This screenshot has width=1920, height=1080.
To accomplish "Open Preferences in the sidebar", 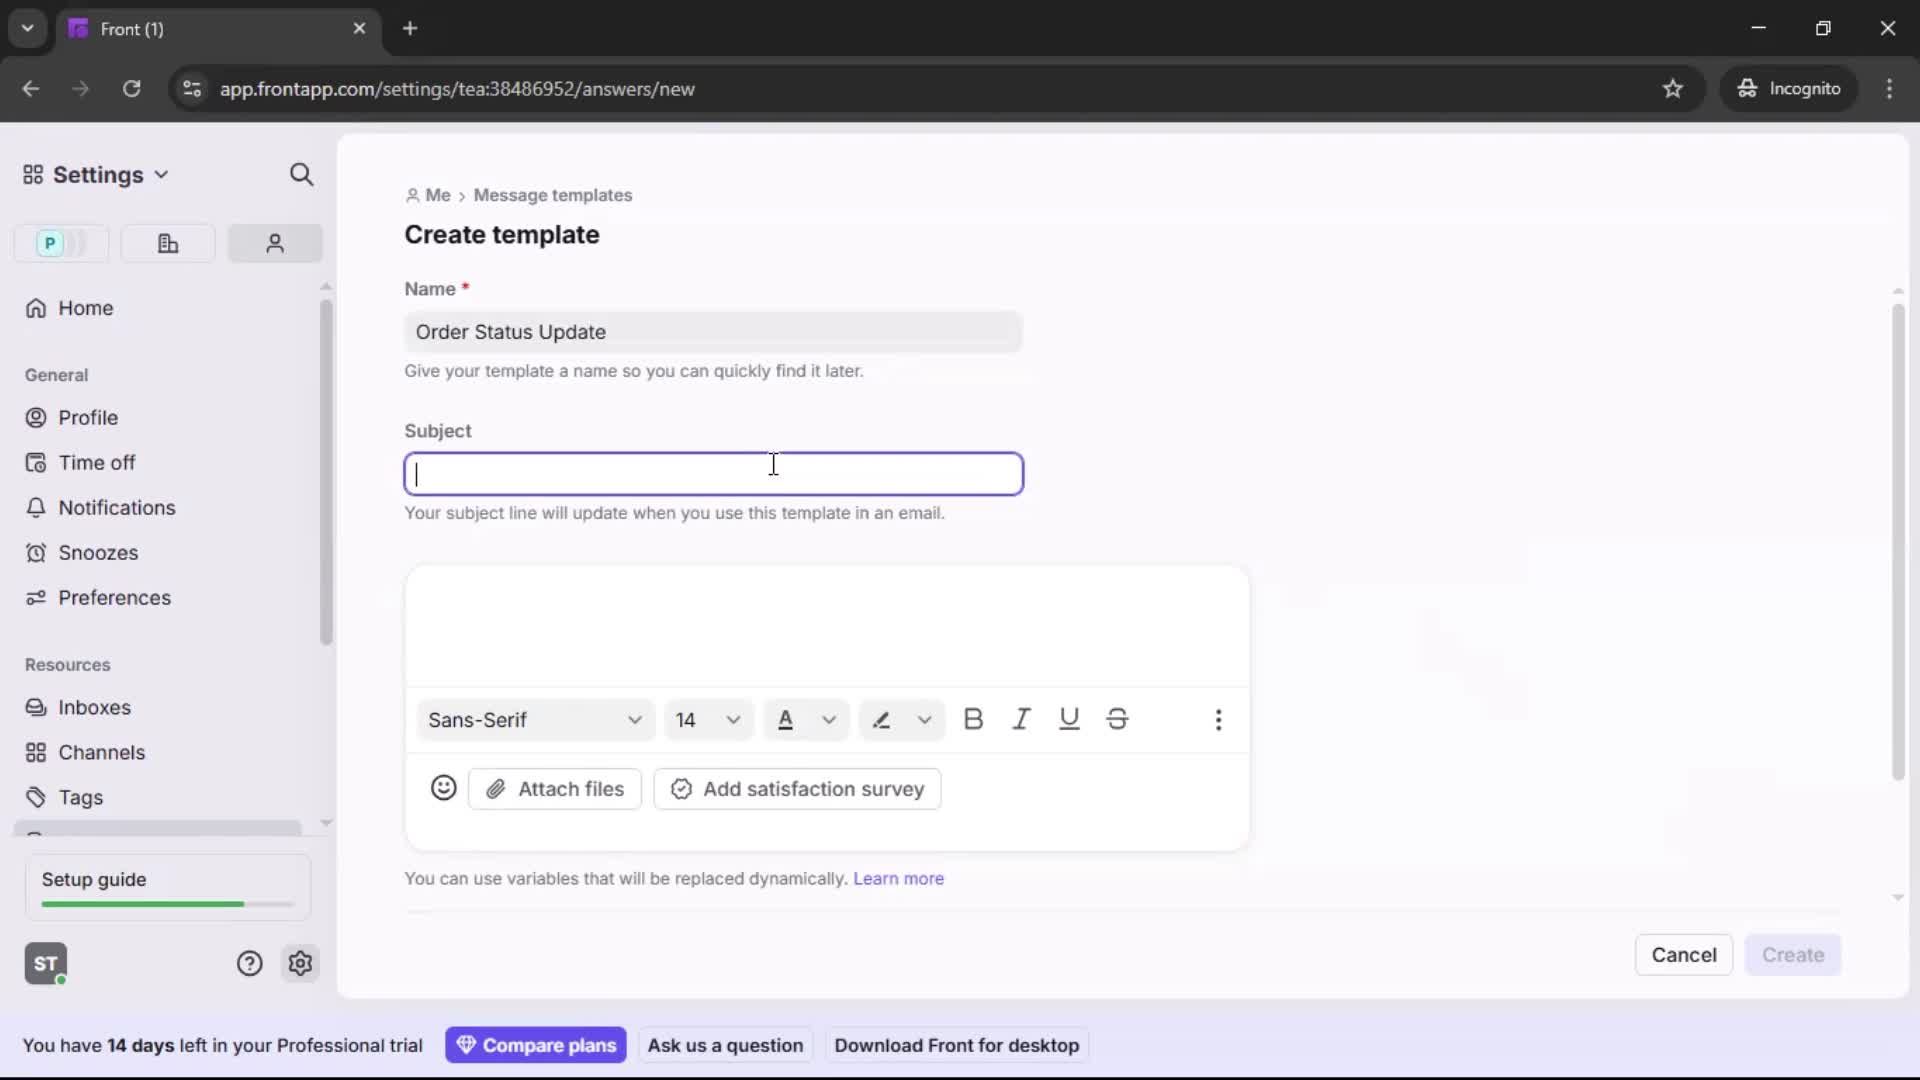I will [113, 598].
